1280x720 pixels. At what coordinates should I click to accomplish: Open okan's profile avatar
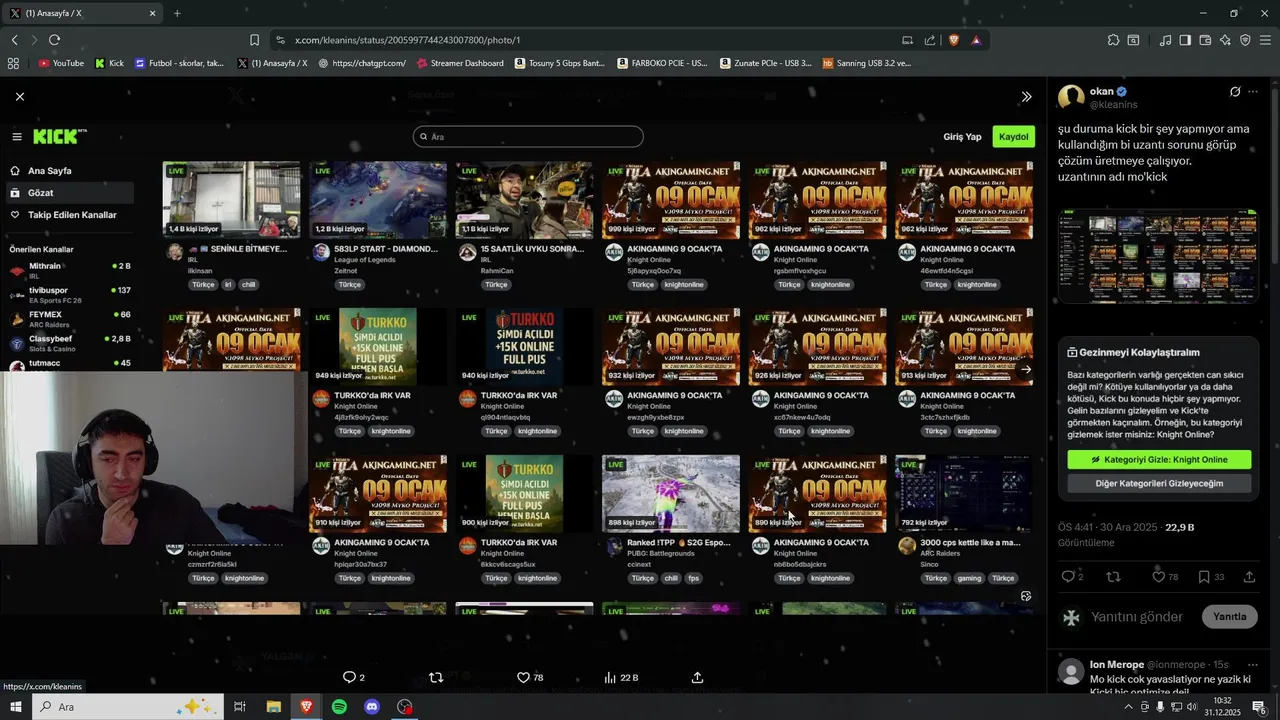pos(1071,97)
